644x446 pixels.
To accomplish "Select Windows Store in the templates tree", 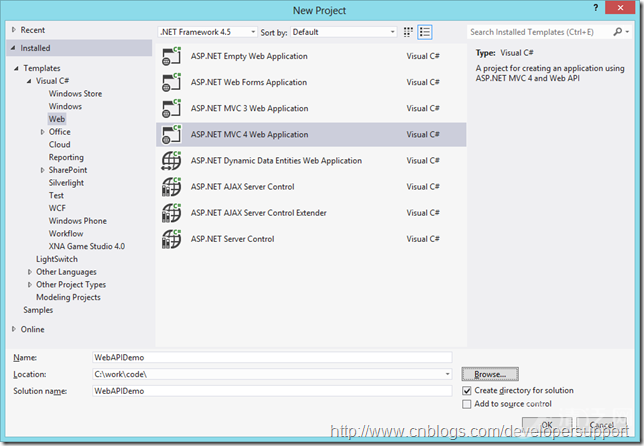I will click(75, 94).
